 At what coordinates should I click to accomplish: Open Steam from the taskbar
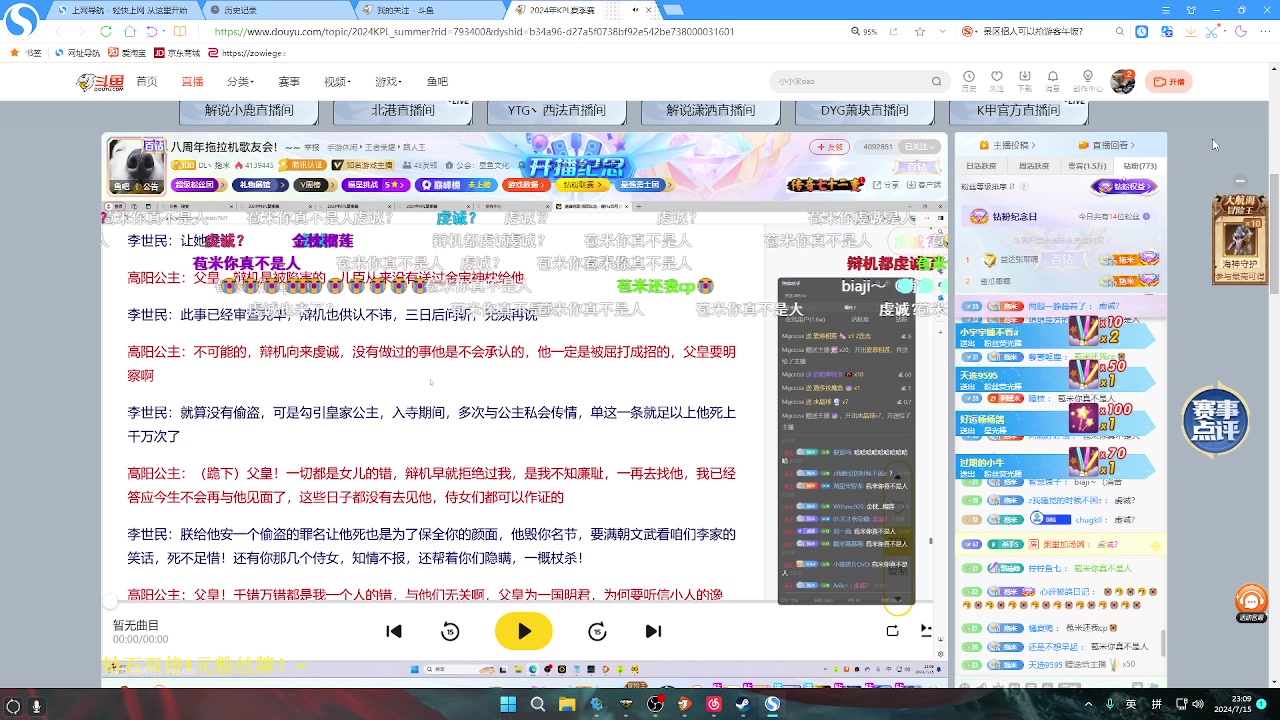coord(743,704)
